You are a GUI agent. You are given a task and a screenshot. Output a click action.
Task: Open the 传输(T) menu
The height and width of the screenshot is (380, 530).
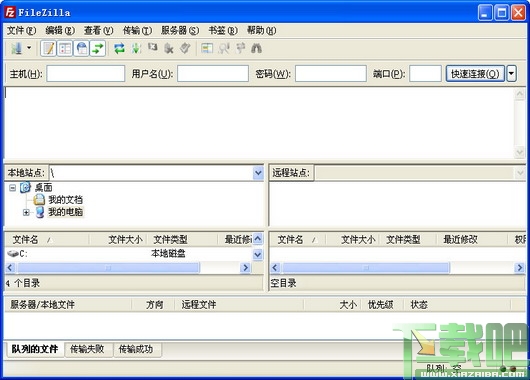click(137, 31)
